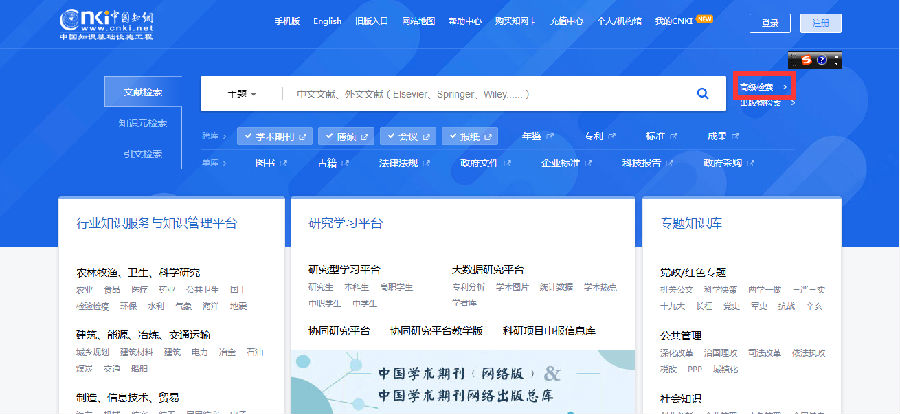This screenshot has width=900, height=414.
Task: Open the 协同研究平台教学版 link
Action: tap(436, 331)
